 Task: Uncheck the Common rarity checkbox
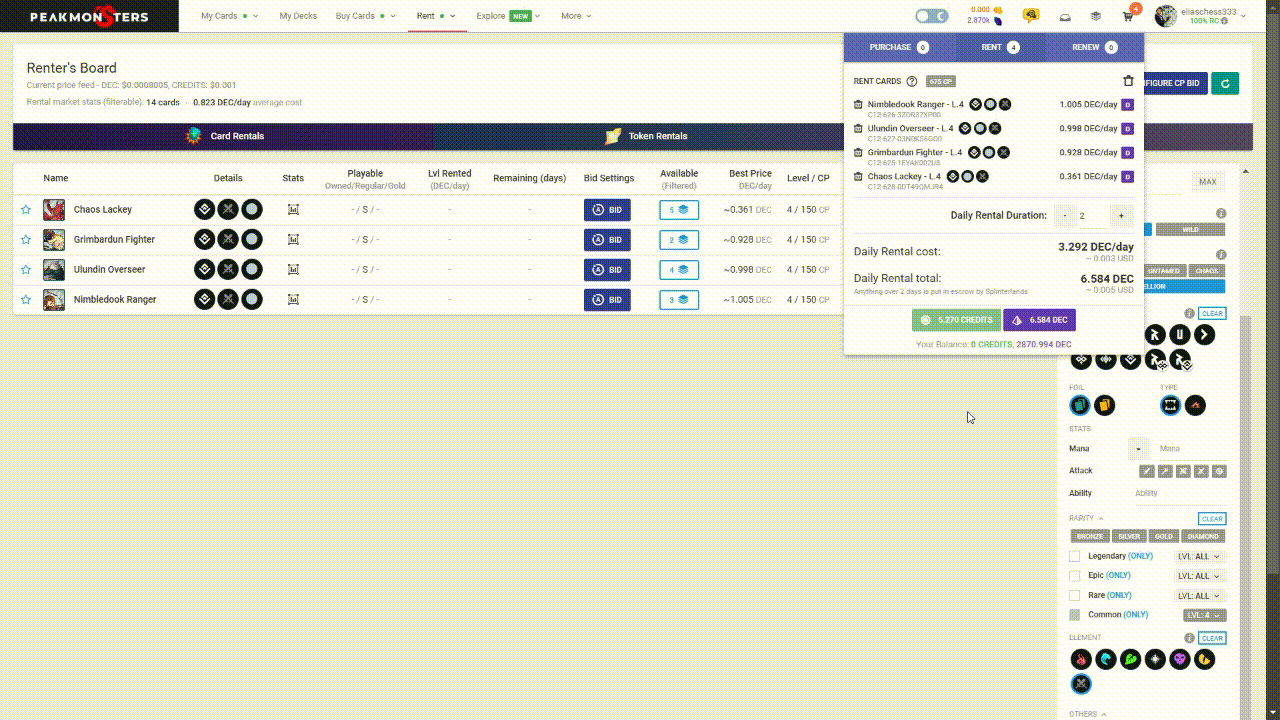point(1075,615)
